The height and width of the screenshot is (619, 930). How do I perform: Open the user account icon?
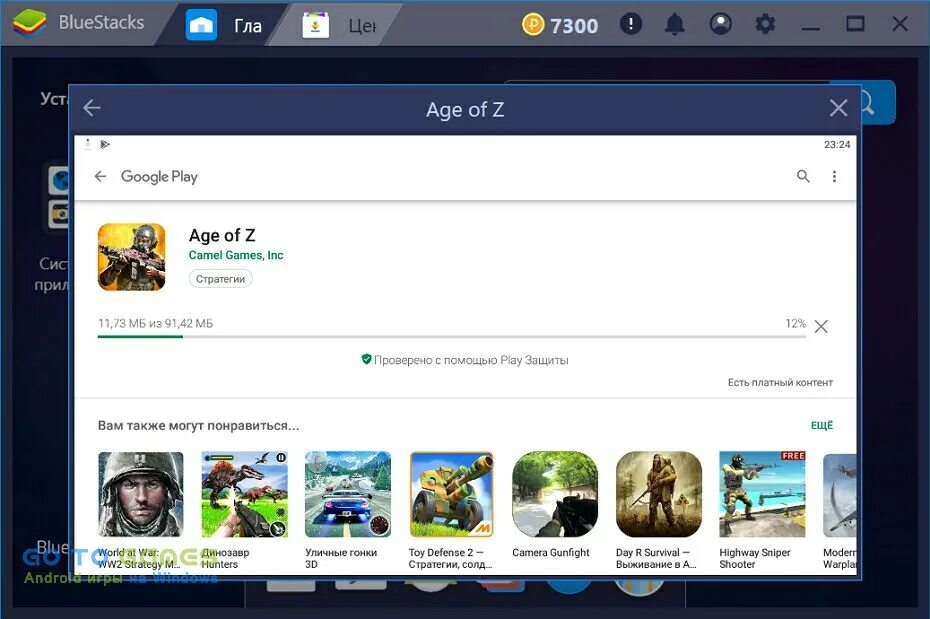coord(721,24)
